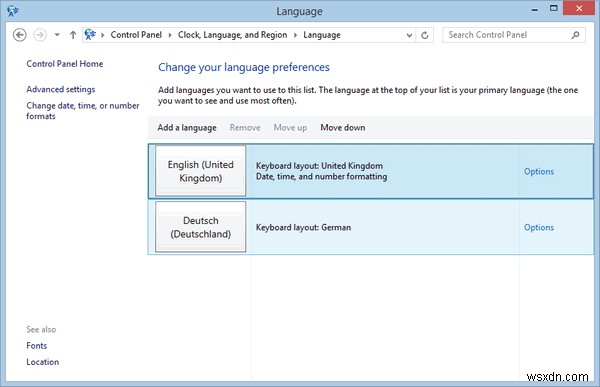The height and width of the screenshot is (387, 600).
Task: Click 'Keyboard layout: United Kingdom' text
Action: click(x=319, y=166)
